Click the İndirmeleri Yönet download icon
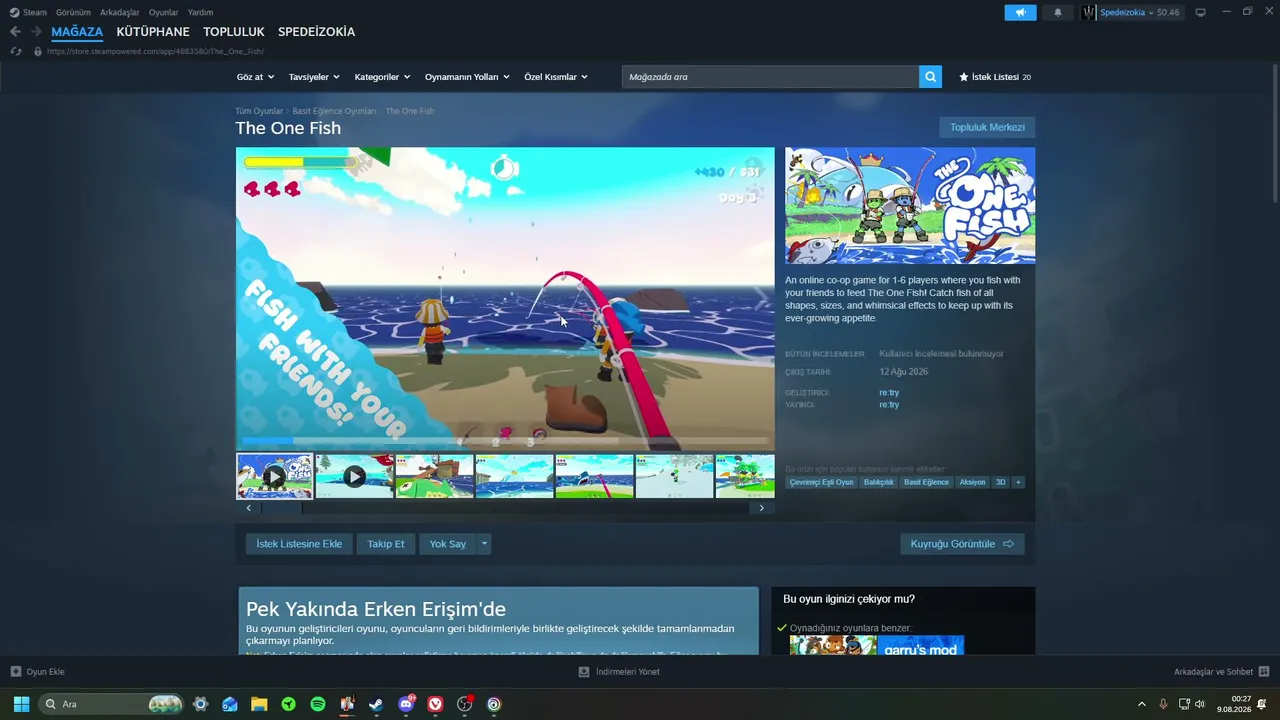This screenshot has height=720, width=1280. click(584, 672)
